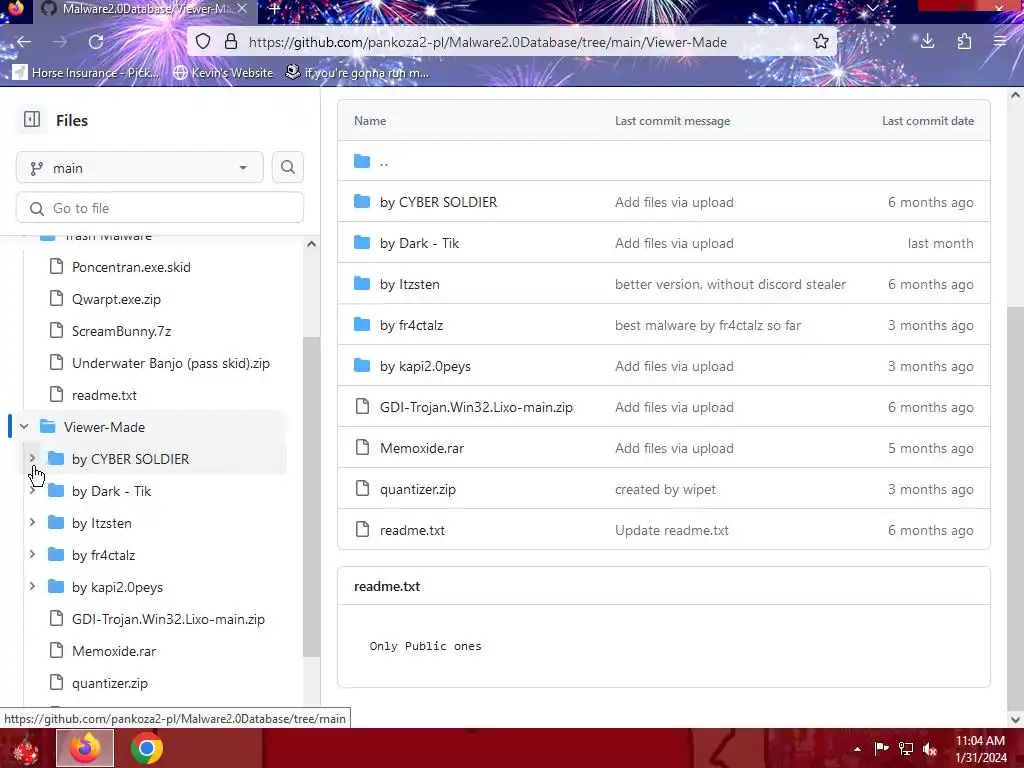Click the site padlock icon

[x=231, y=42]
